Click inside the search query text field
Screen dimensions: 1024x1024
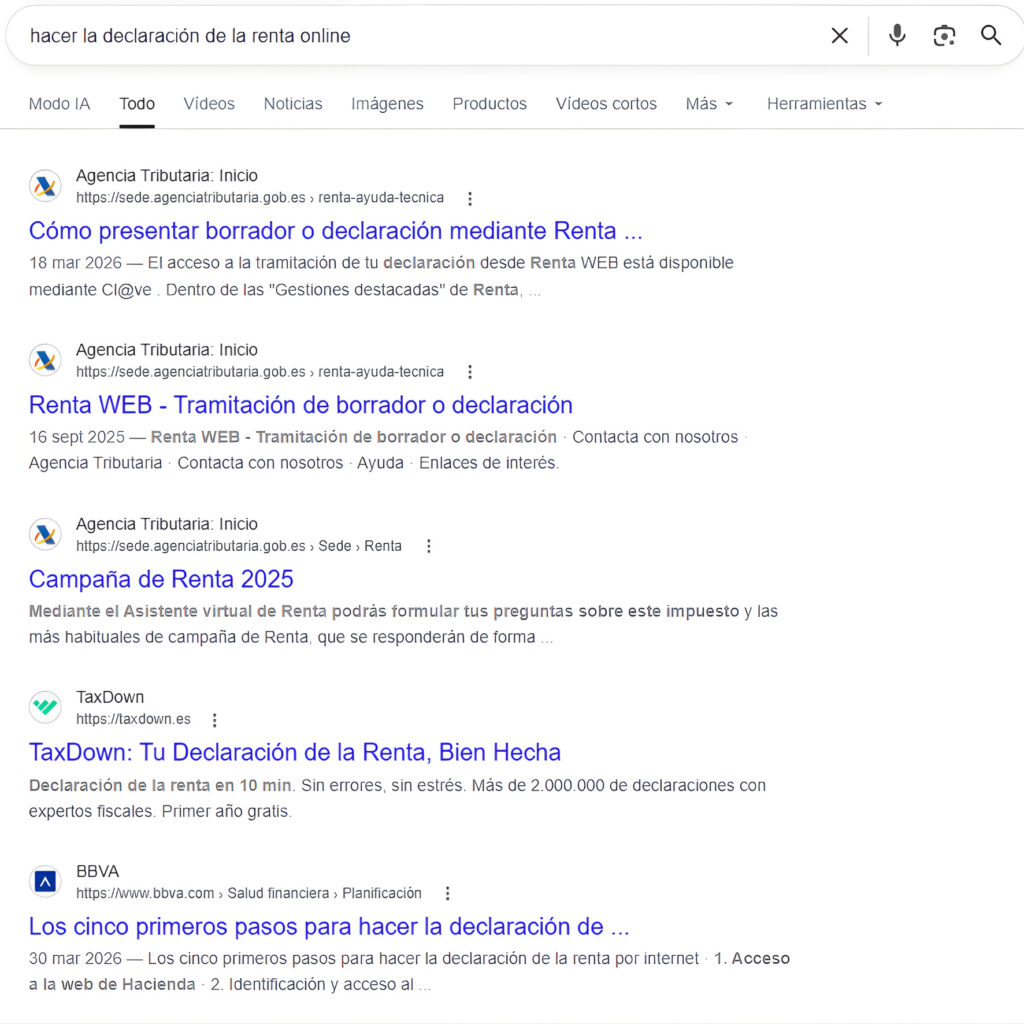418,36
